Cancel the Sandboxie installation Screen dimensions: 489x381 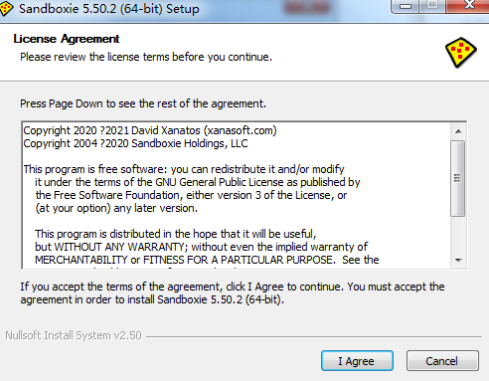click(x=442, y=361)
